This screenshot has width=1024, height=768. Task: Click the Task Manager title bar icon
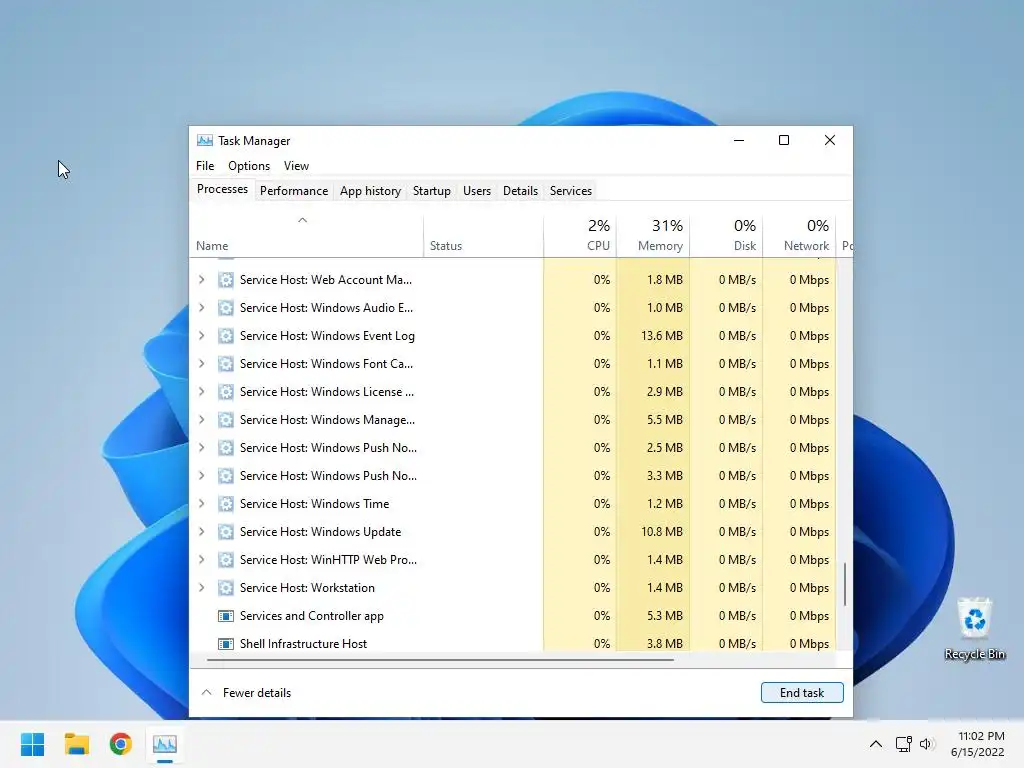[204, 140]
